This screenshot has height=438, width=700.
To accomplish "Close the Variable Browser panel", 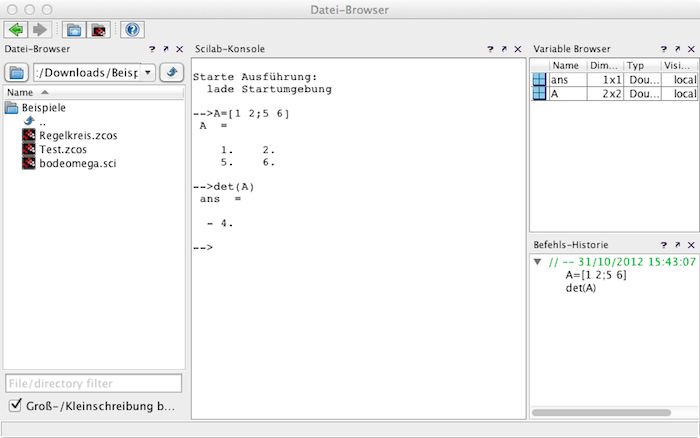I will tap(691, 49).
